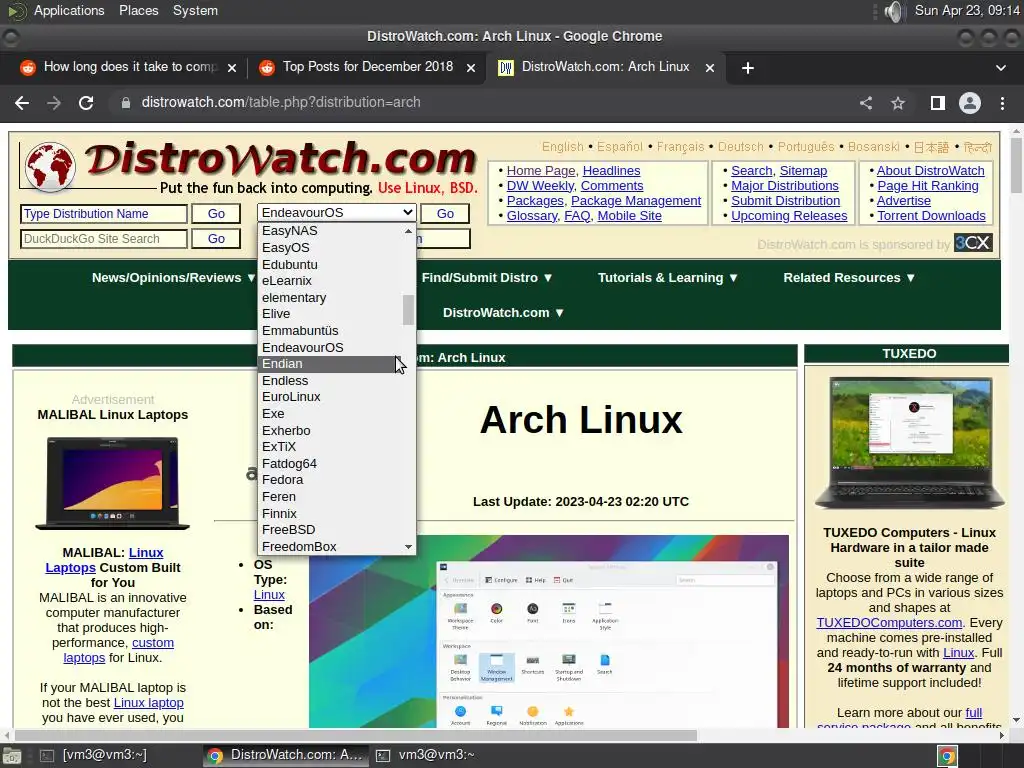Screen dimensions: 1024x768
Task: Expand News/Opinions/Reviews menu
Action: (173, 278)
